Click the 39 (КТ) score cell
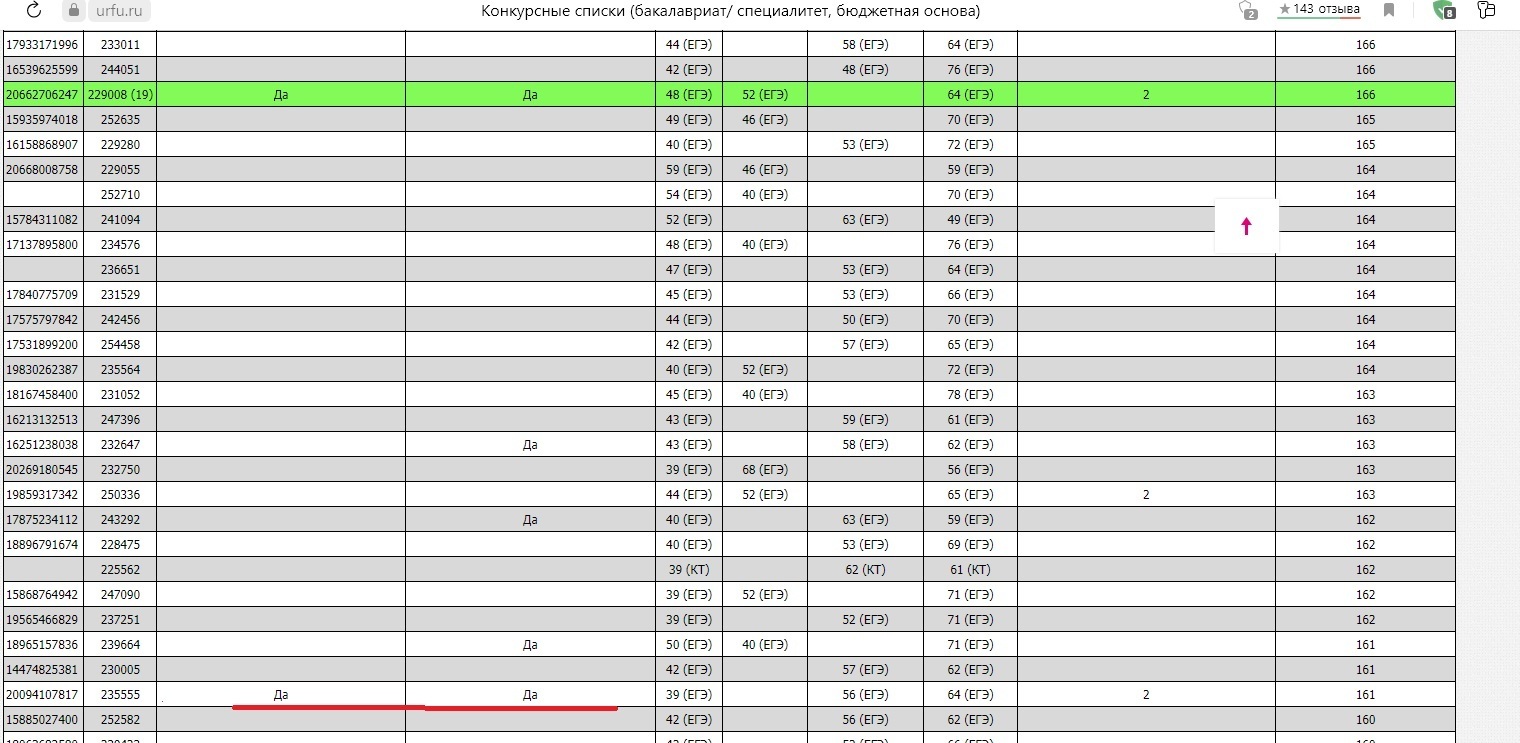This screenshot has height=743, width=1520. pyautogui.click(x=688, y=570)
